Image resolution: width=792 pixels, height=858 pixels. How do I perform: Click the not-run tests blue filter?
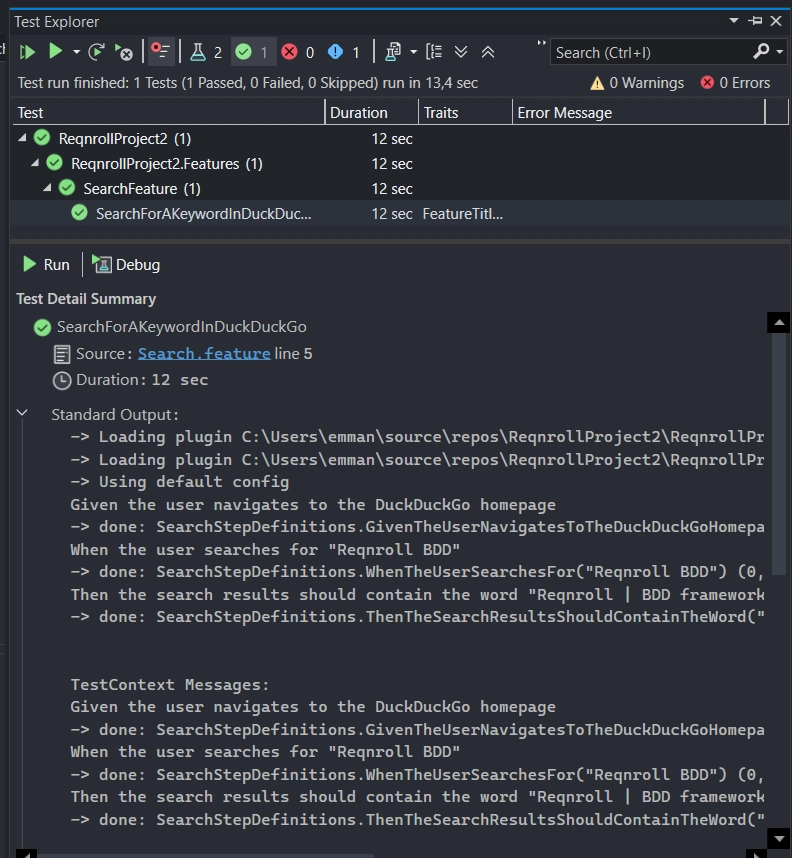[x=344, y=52]
